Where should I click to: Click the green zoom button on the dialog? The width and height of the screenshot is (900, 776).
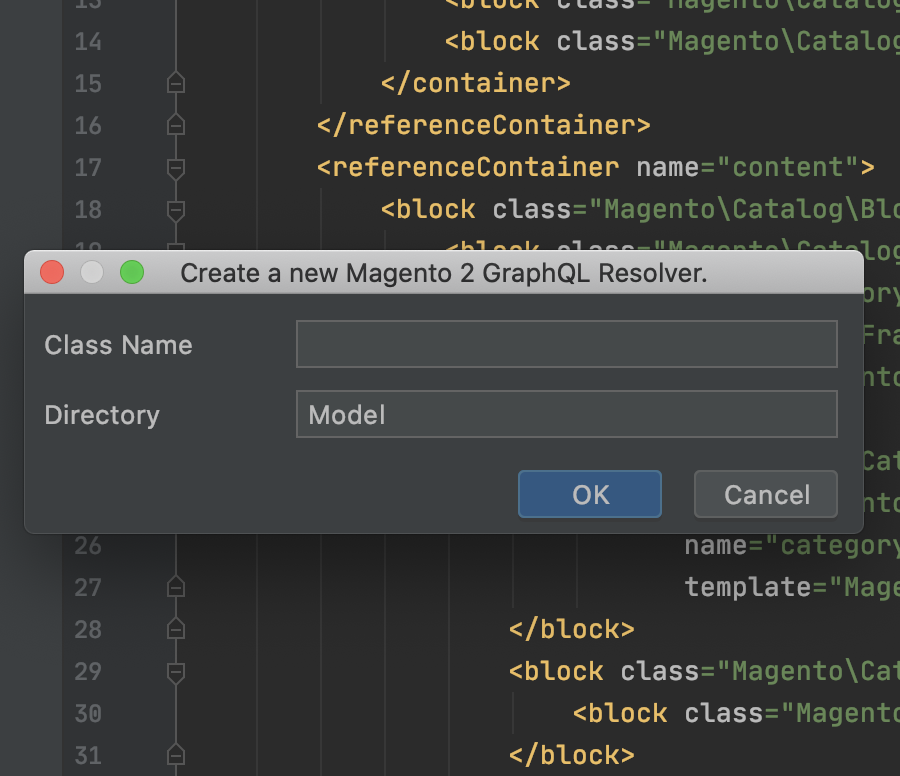click(x=132, y=272)
